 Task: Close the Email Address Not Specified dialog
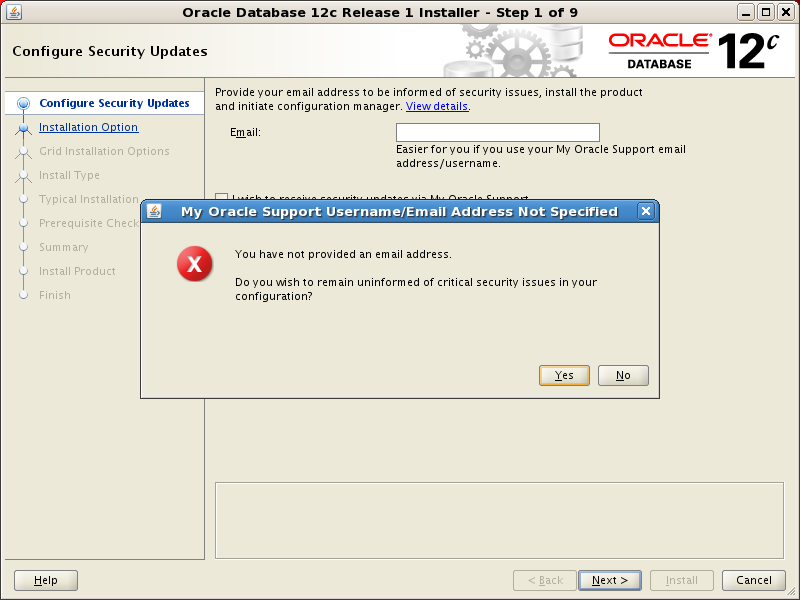[x=645, y=211]
